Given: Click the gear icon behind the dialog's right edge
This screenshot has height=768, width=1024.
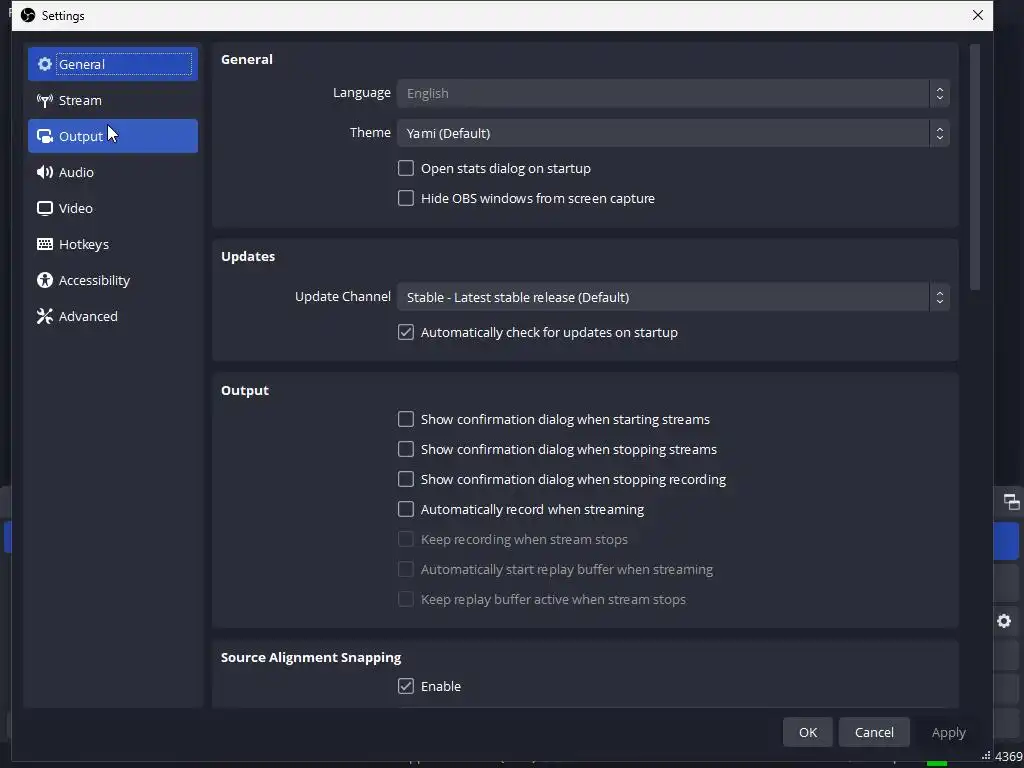Looking at the screenshot, I should point(1004,621).
